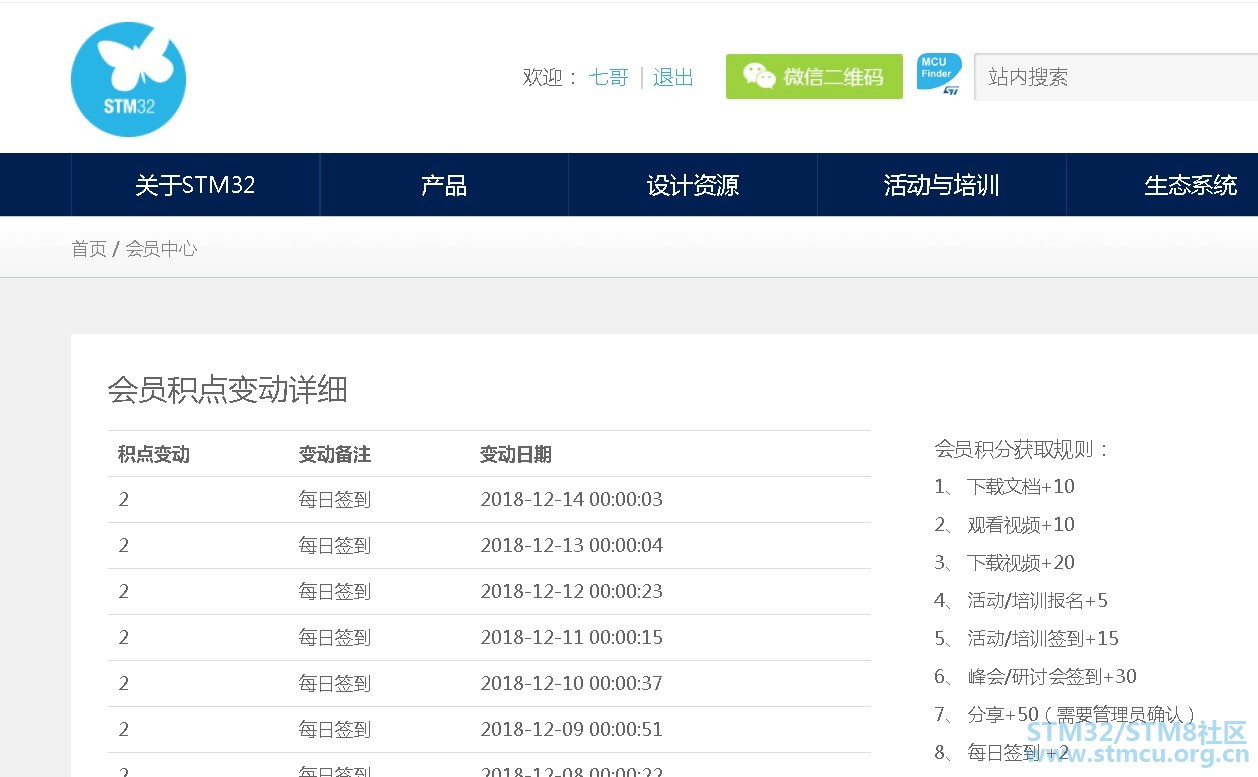1258x777 pixels.
Task: Click the 变动日期 column header
Action: [x=516, y=455]
